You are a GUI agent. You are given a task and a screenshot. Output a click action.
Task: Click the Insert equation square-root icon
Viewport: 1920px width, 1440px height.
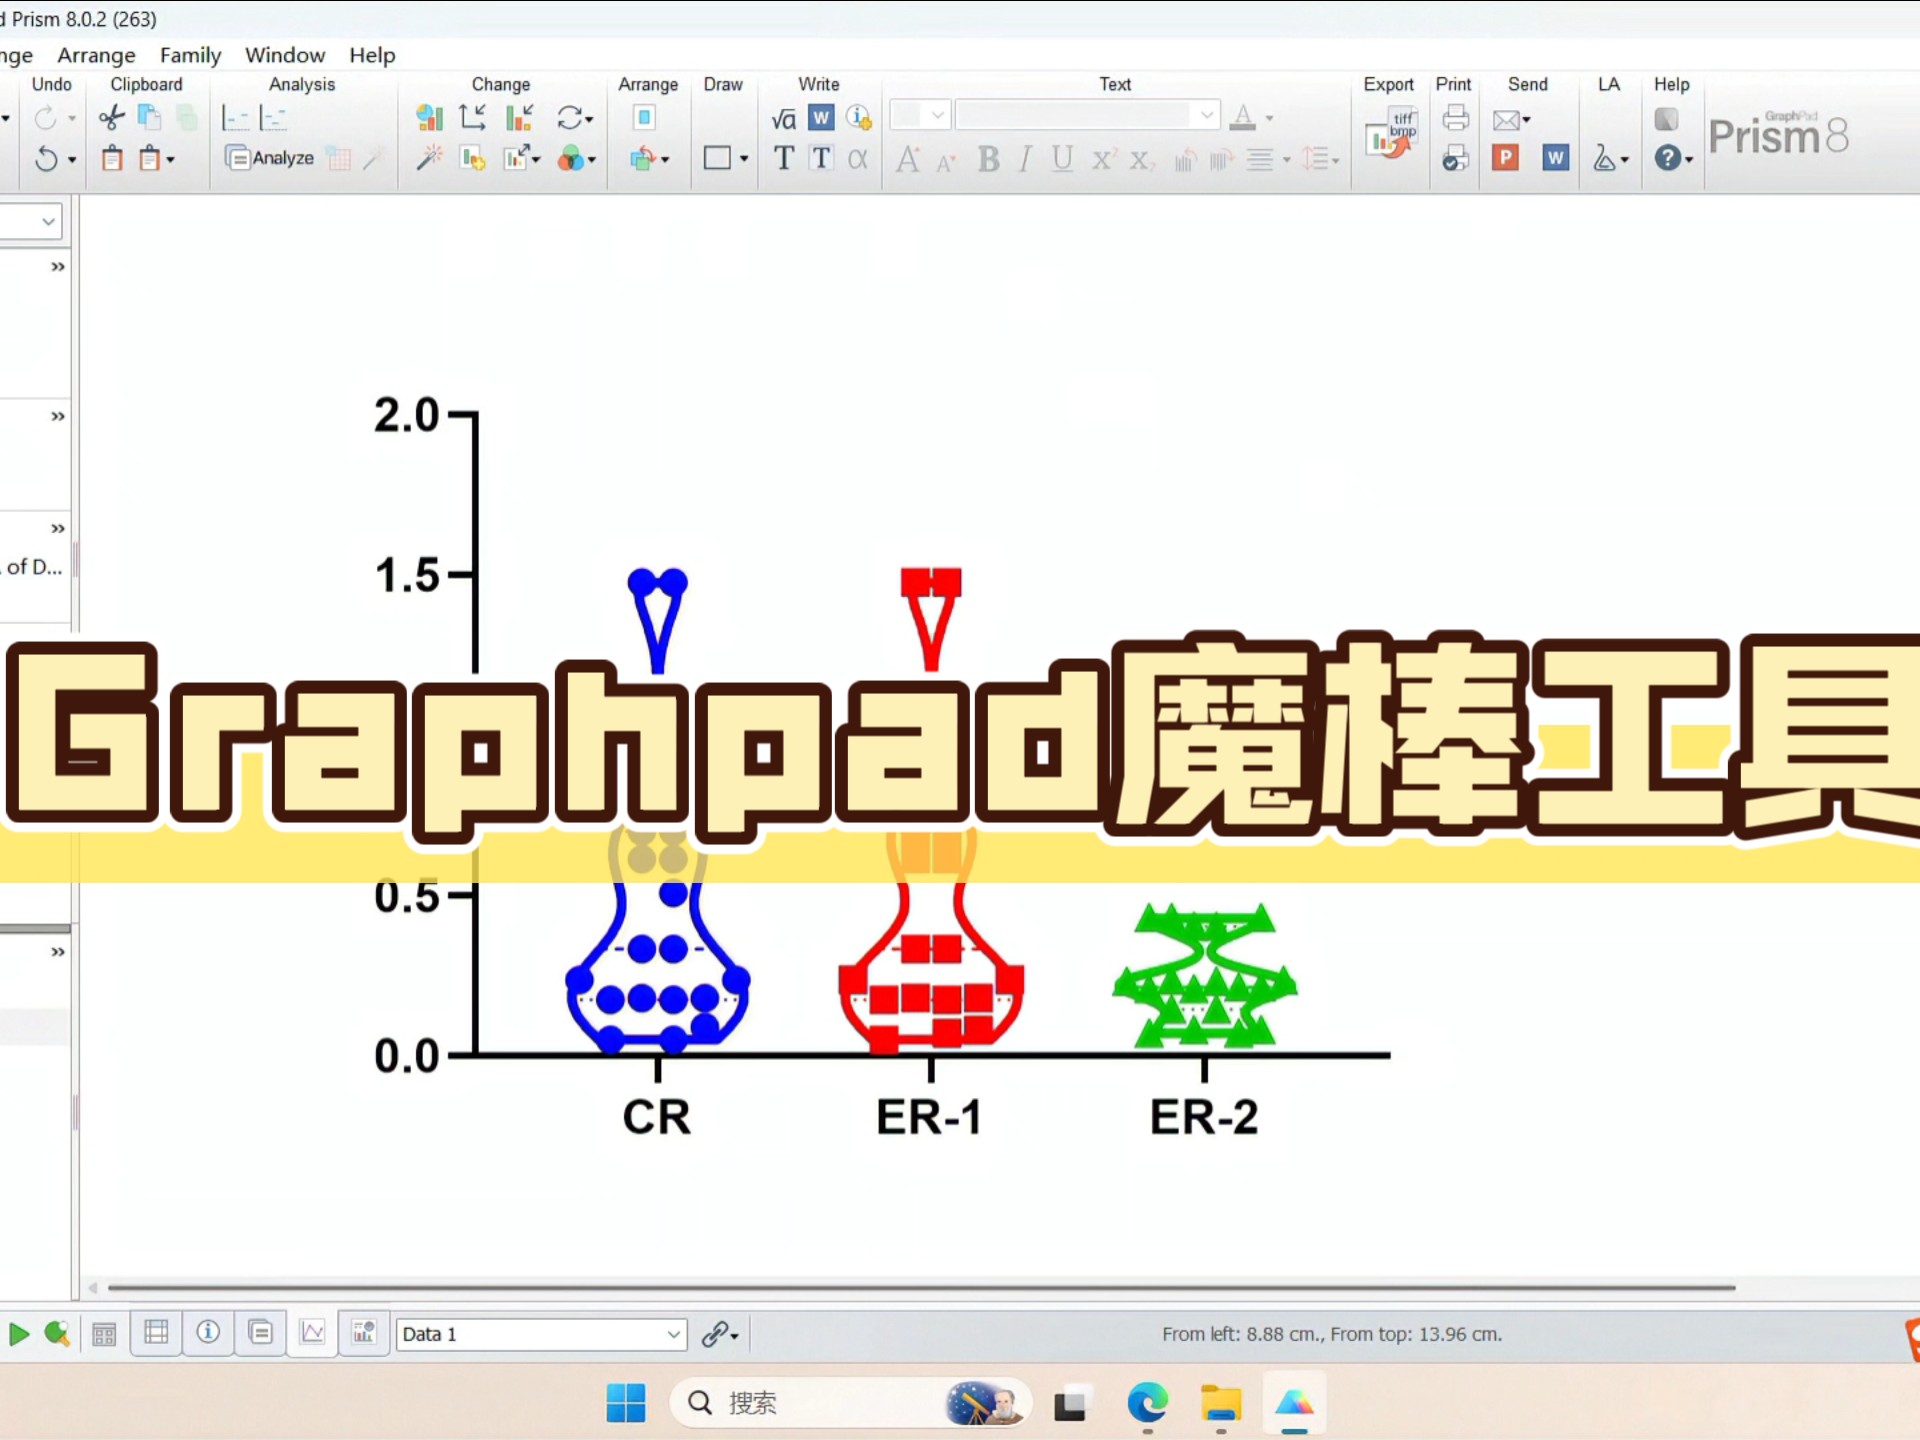tap(784, 119)
